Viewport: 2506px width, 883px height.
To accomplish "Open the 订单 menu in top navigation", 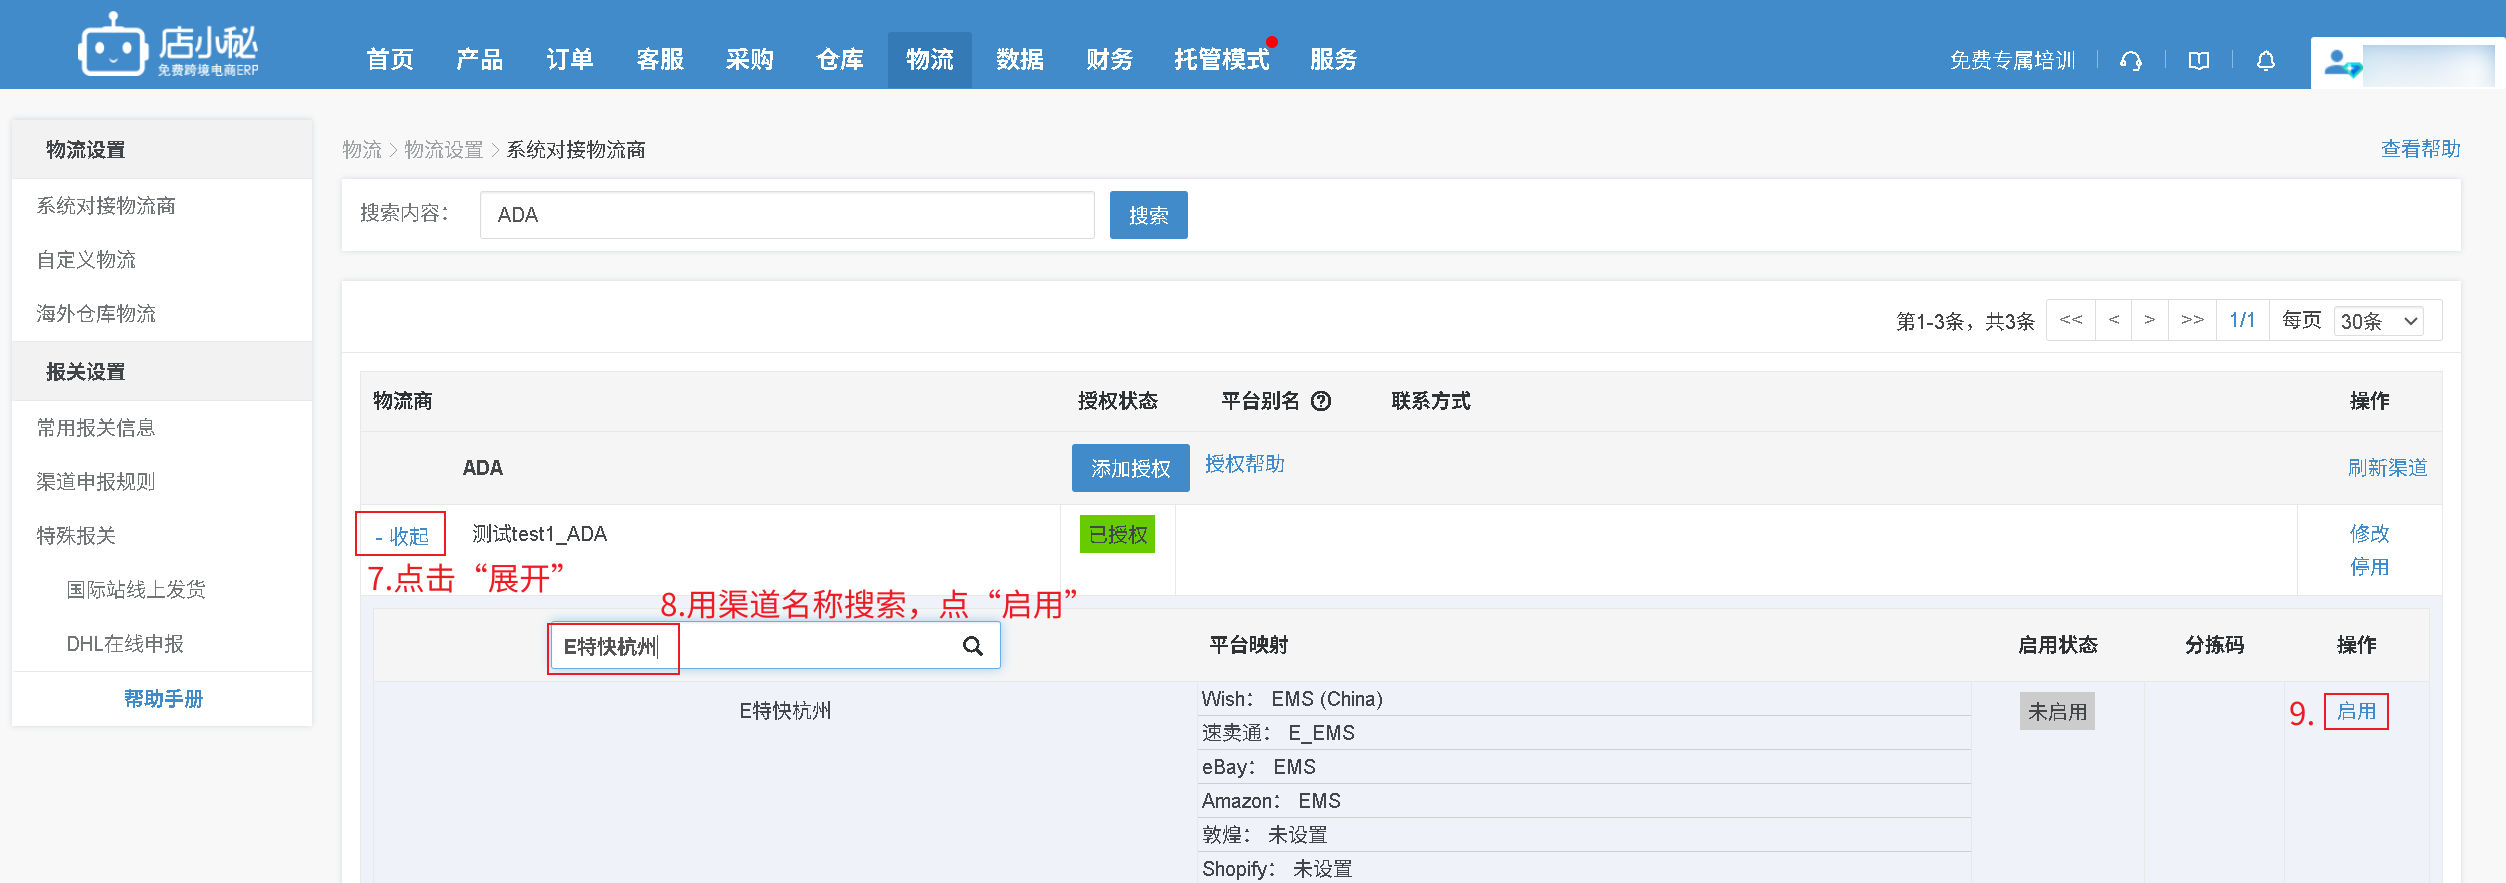I will point(569,60).
